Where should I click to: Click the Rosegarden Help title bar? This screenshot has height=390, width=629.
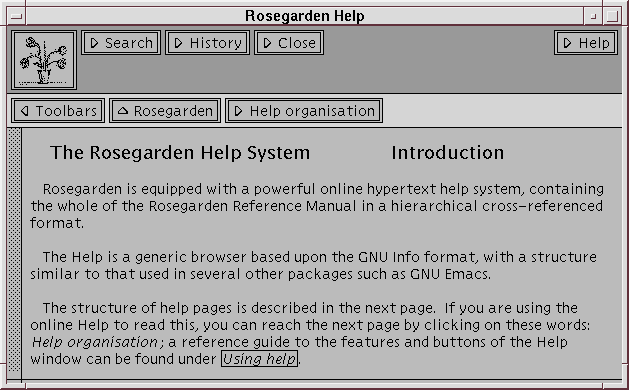(x=305, y=16)
